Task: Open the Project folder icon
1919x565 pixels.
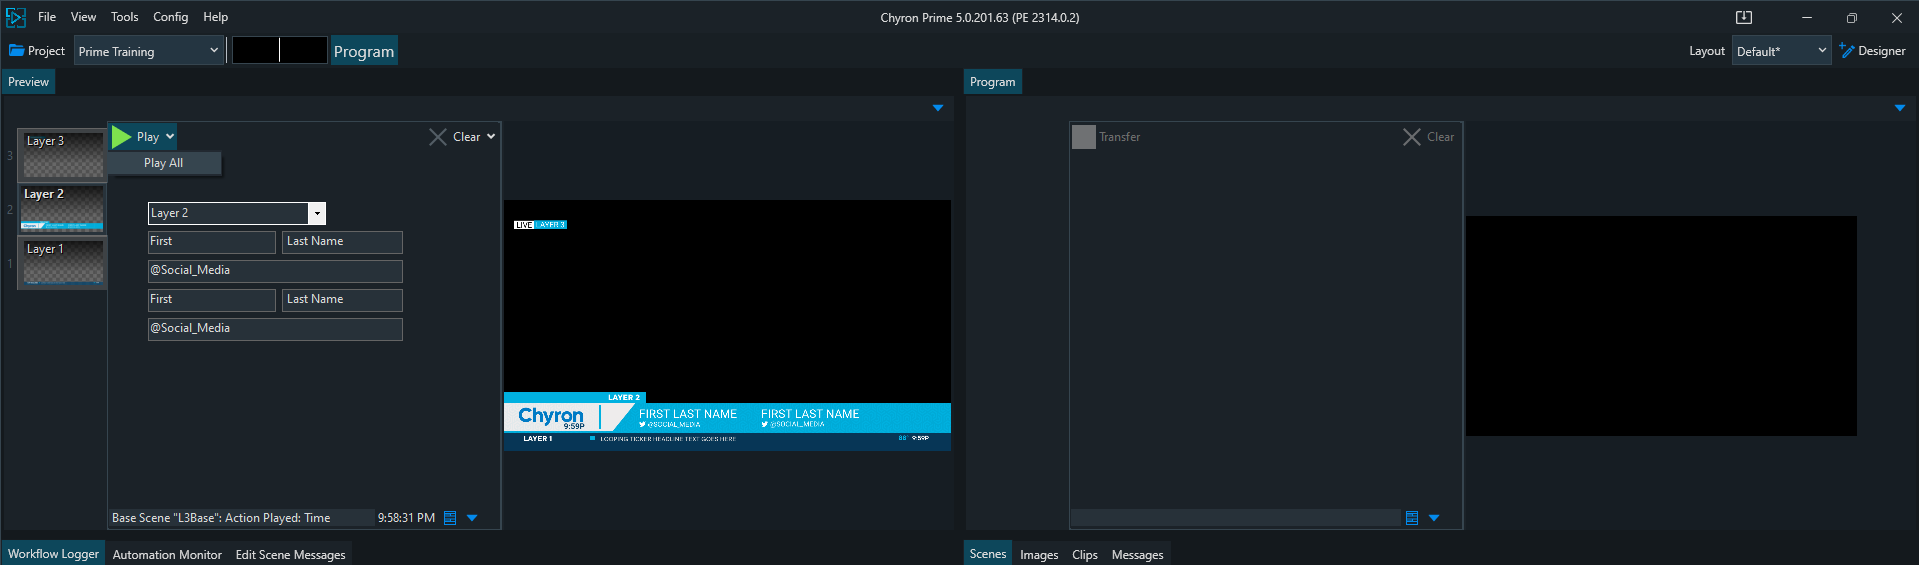Action: 17,51
